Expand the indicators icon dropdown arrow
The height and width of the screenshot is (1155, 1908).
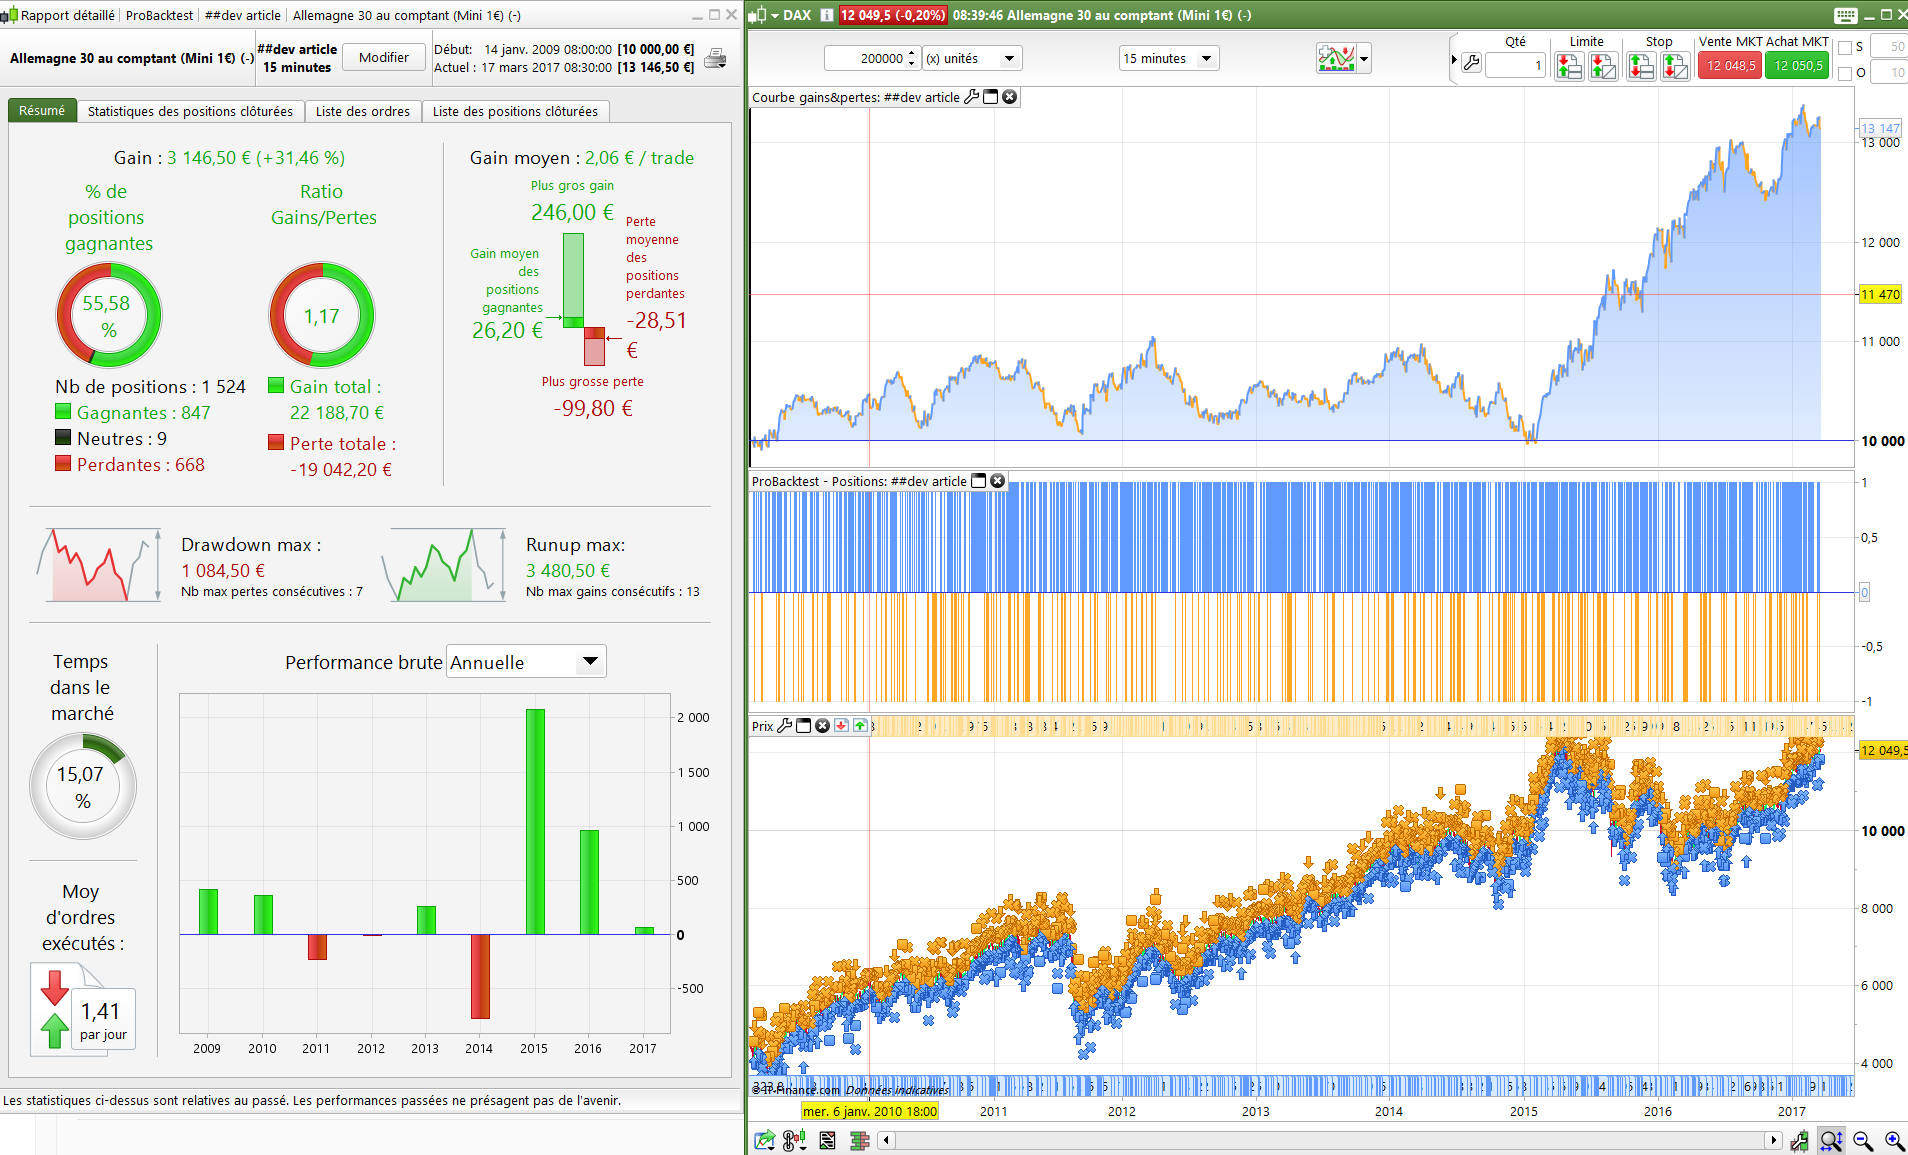(1364, 59)
